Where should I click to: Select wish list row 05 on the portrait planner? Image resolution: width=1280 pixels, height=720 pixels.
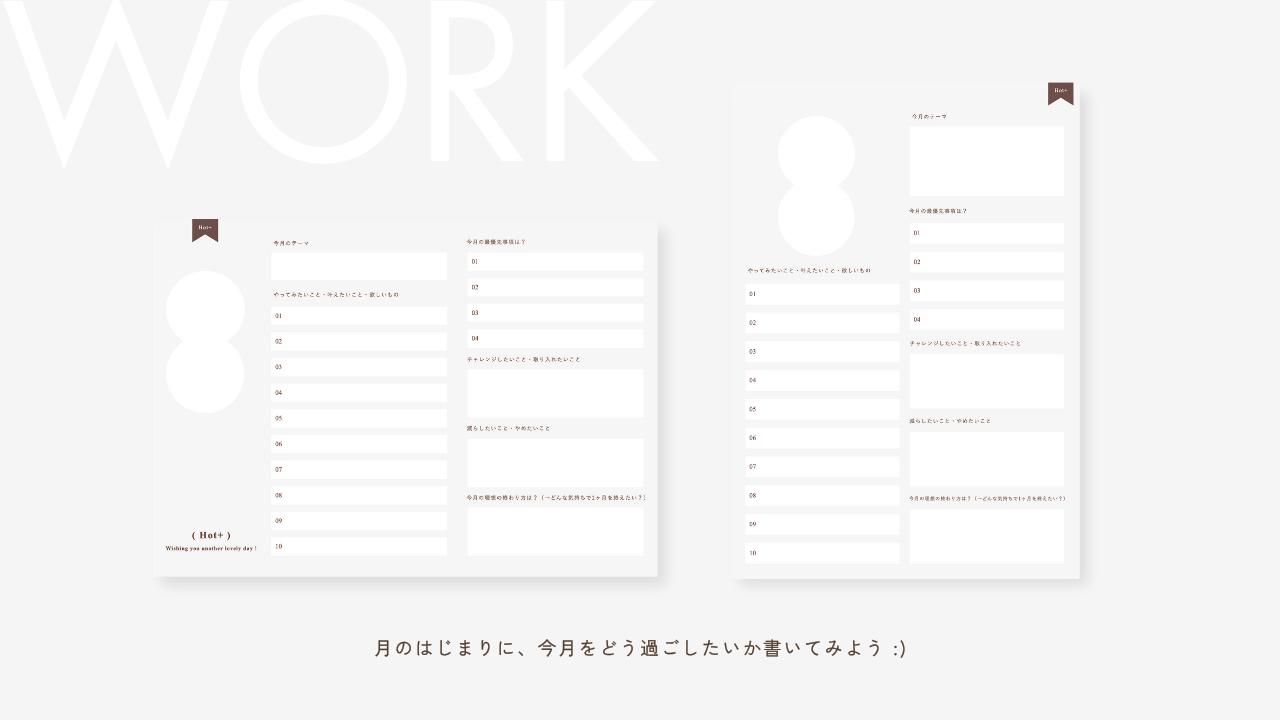click(822, 409)
